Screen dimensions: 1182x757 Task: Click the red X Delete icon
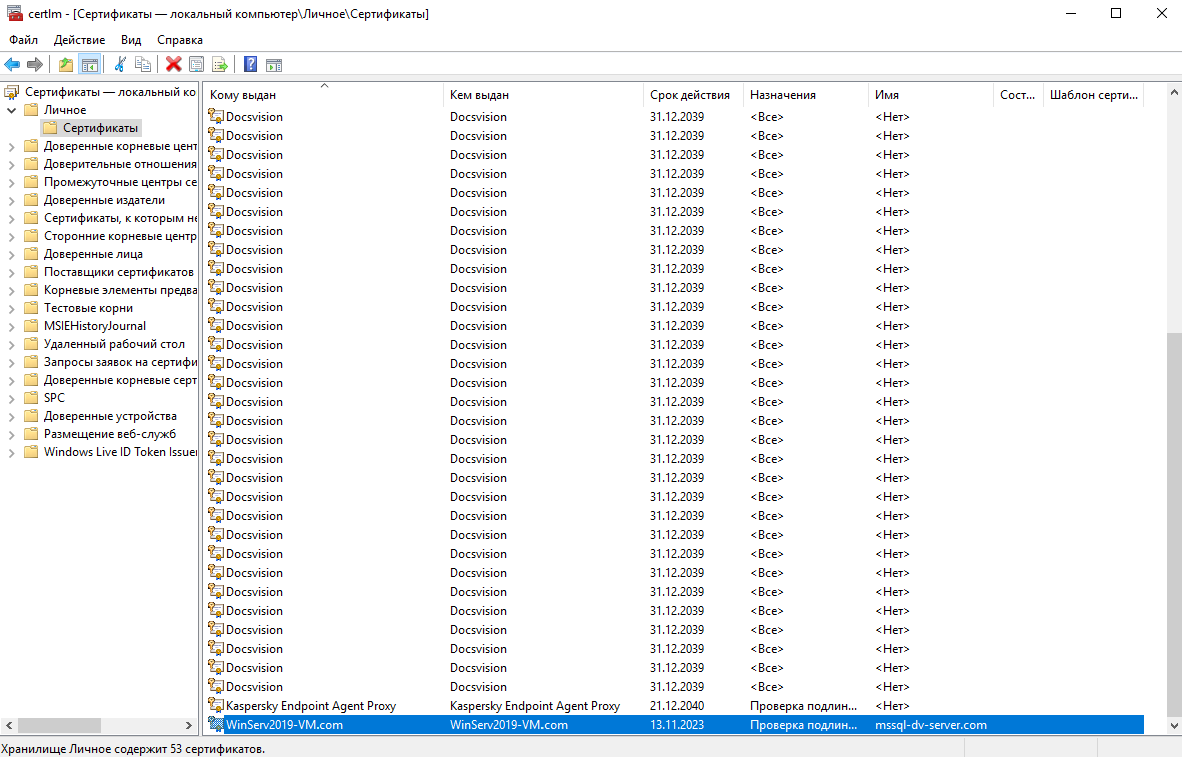coord(173,65)
